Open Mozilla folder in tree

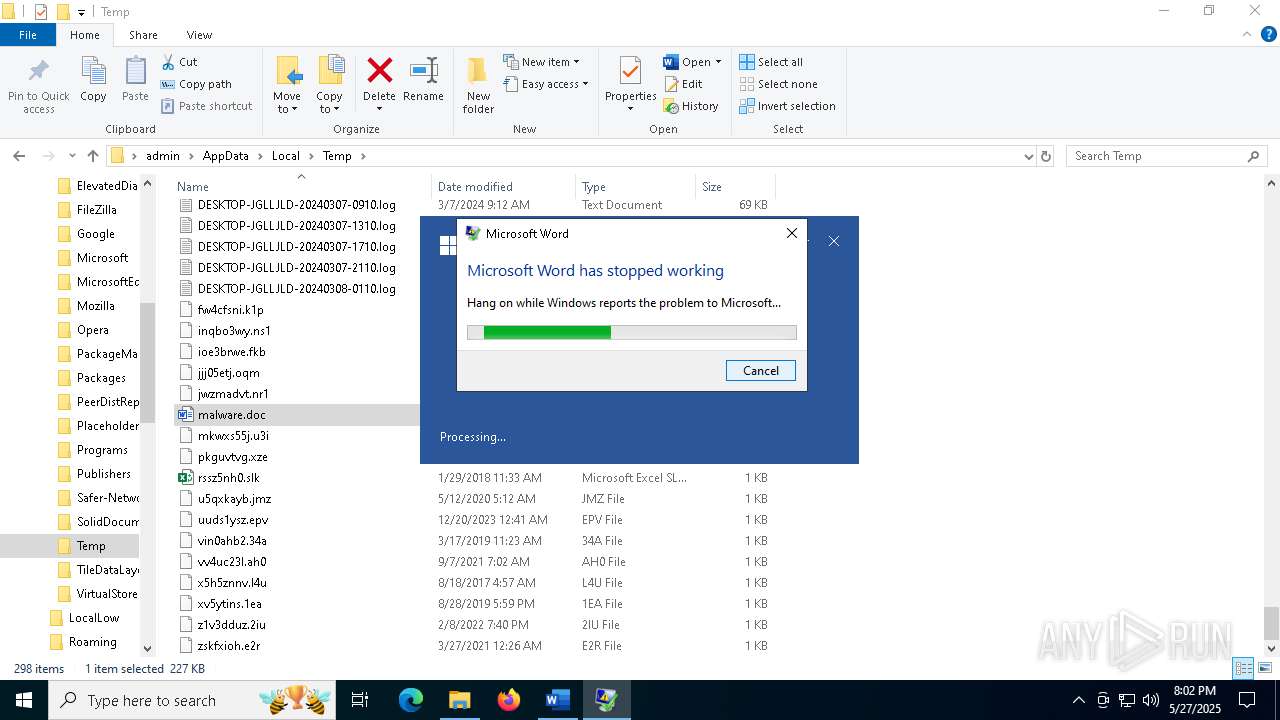[95, 306]
